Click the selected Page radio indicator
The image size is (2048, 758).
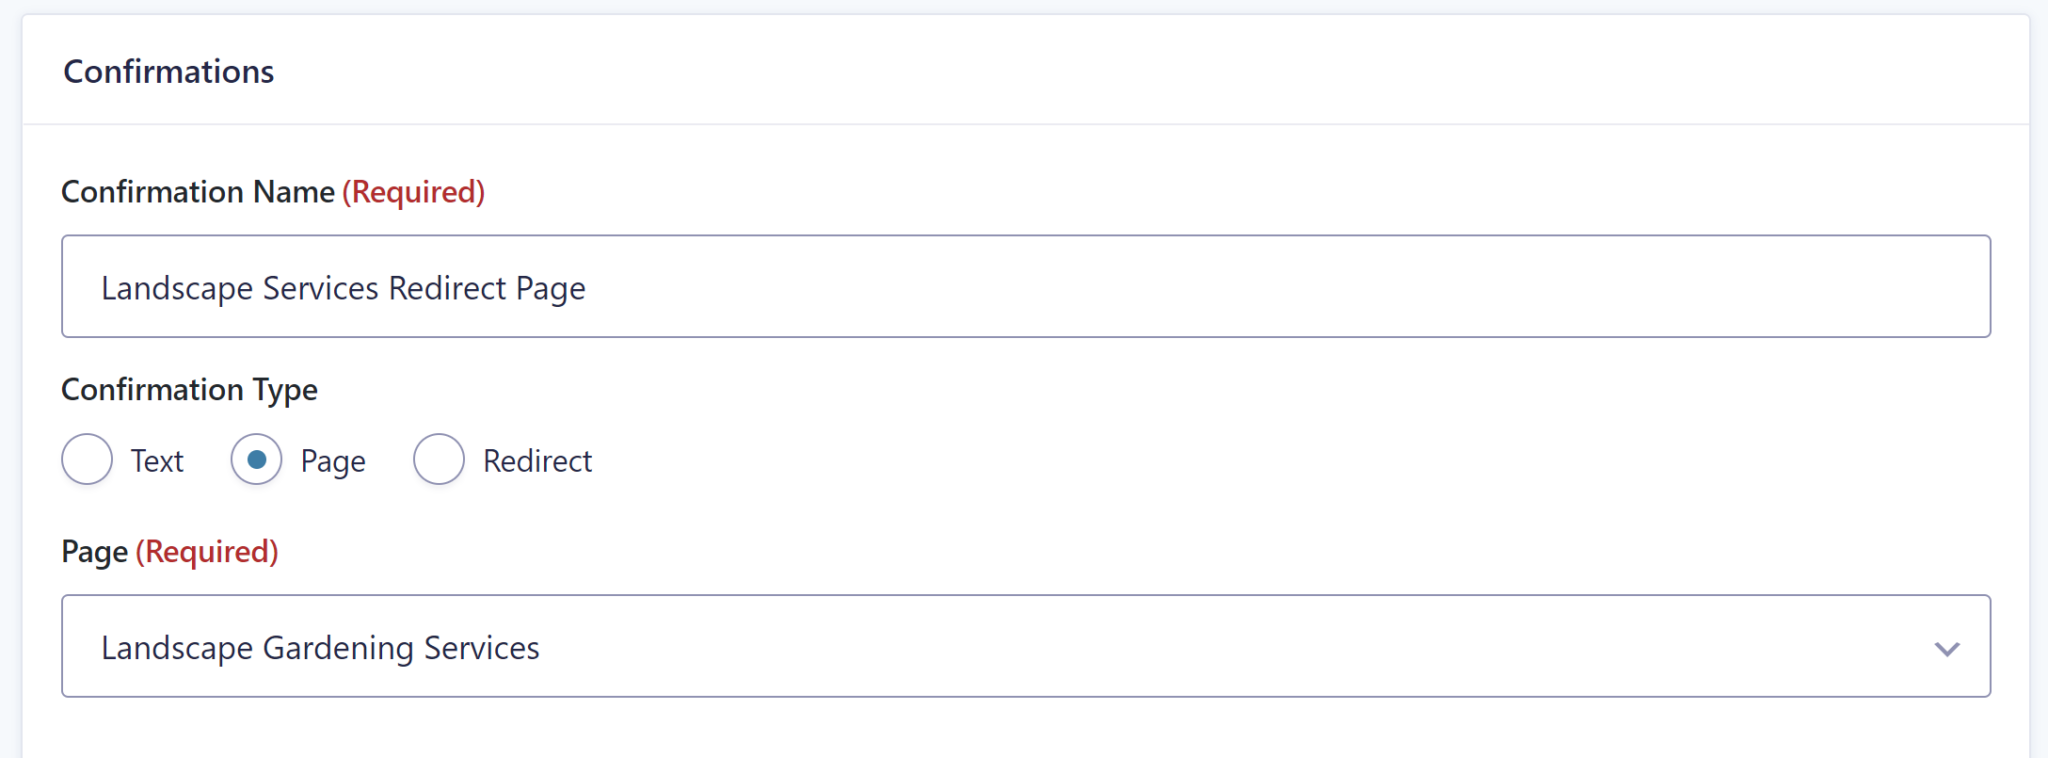(256, 460)
